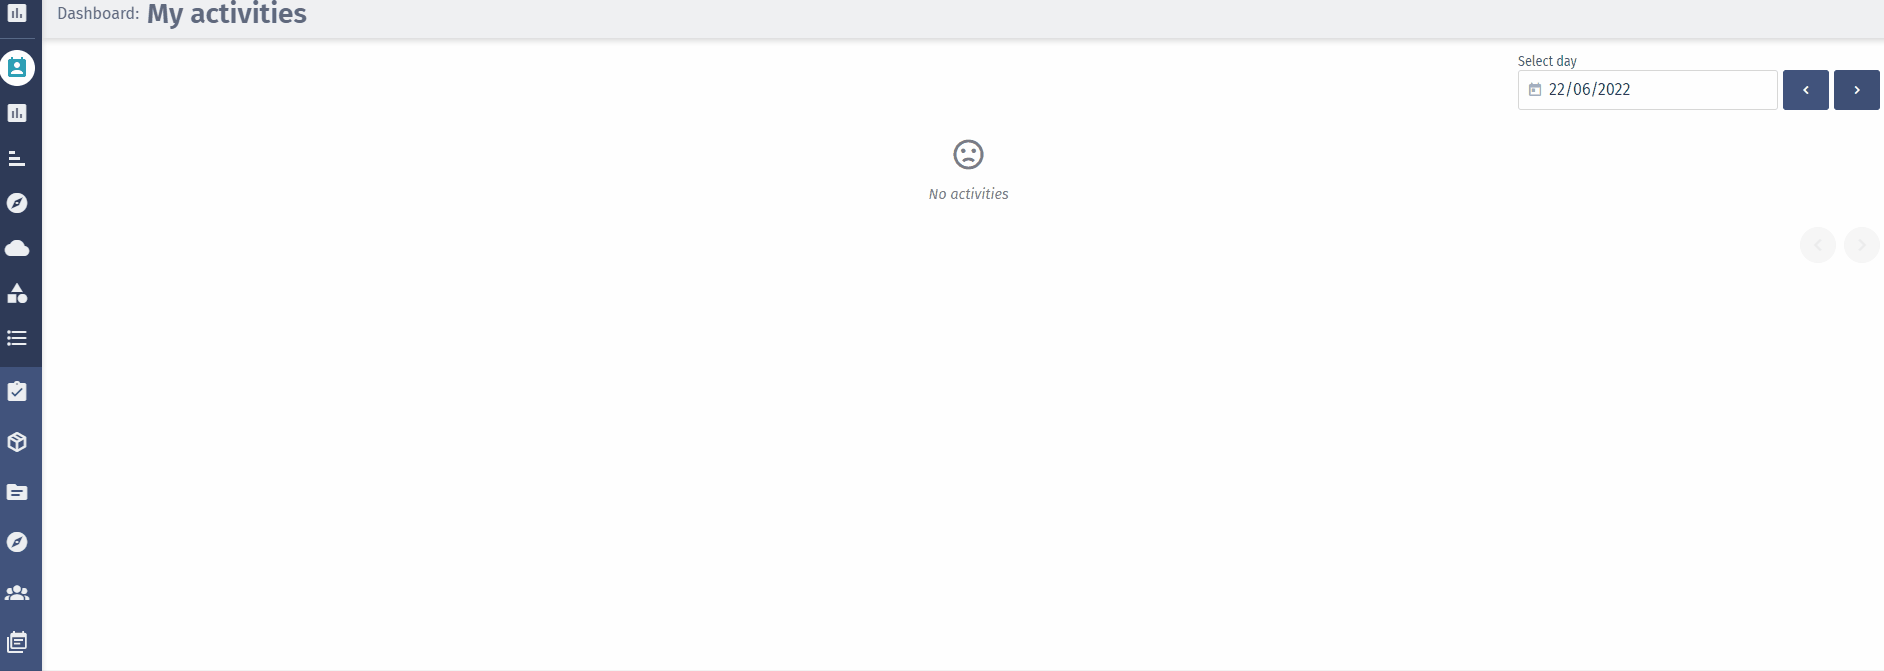1884x671 pixels.
Task: Open the clipboard checkmark sidebar icon
Action: (17, 391)
